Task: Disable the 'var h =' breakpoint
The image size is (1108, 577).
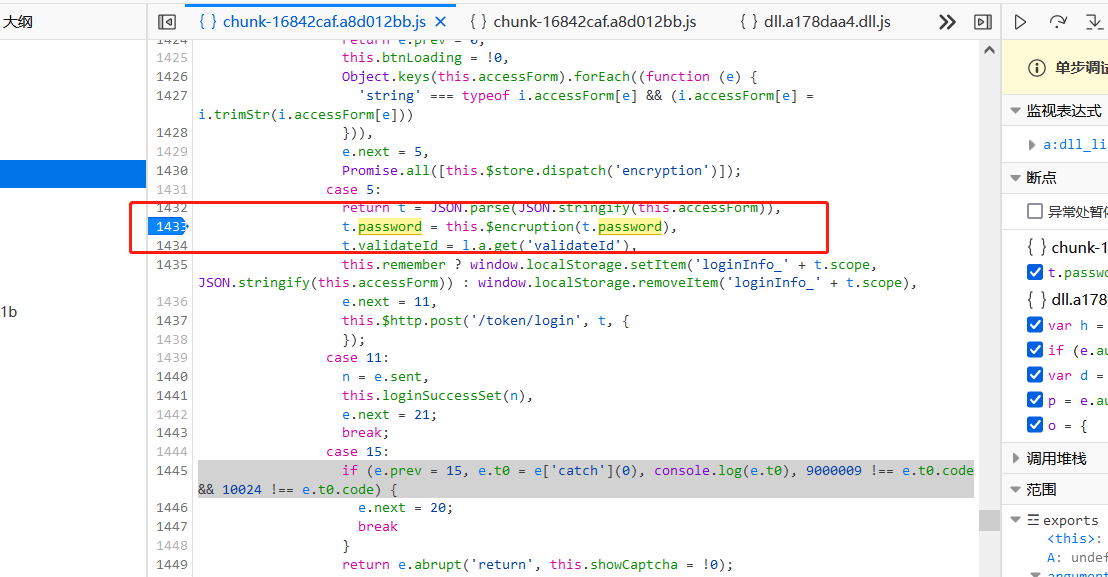Action: click(1035, 324)
